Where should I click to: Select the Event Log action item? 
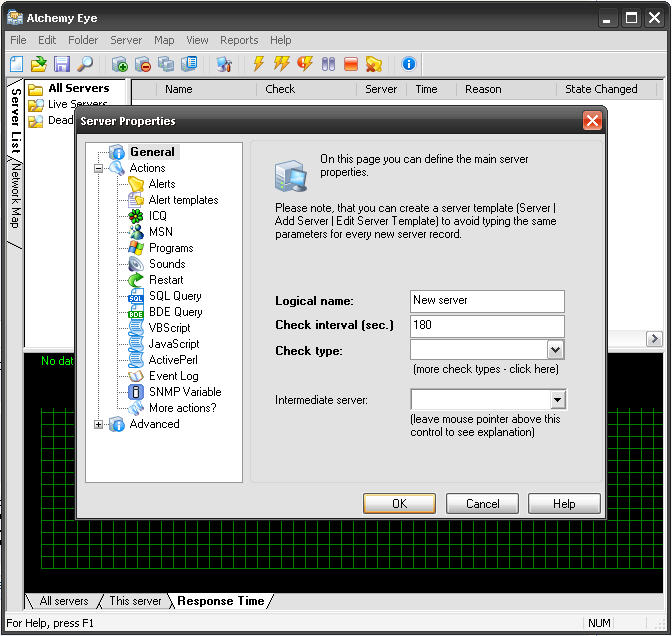[x=174, y=376]
